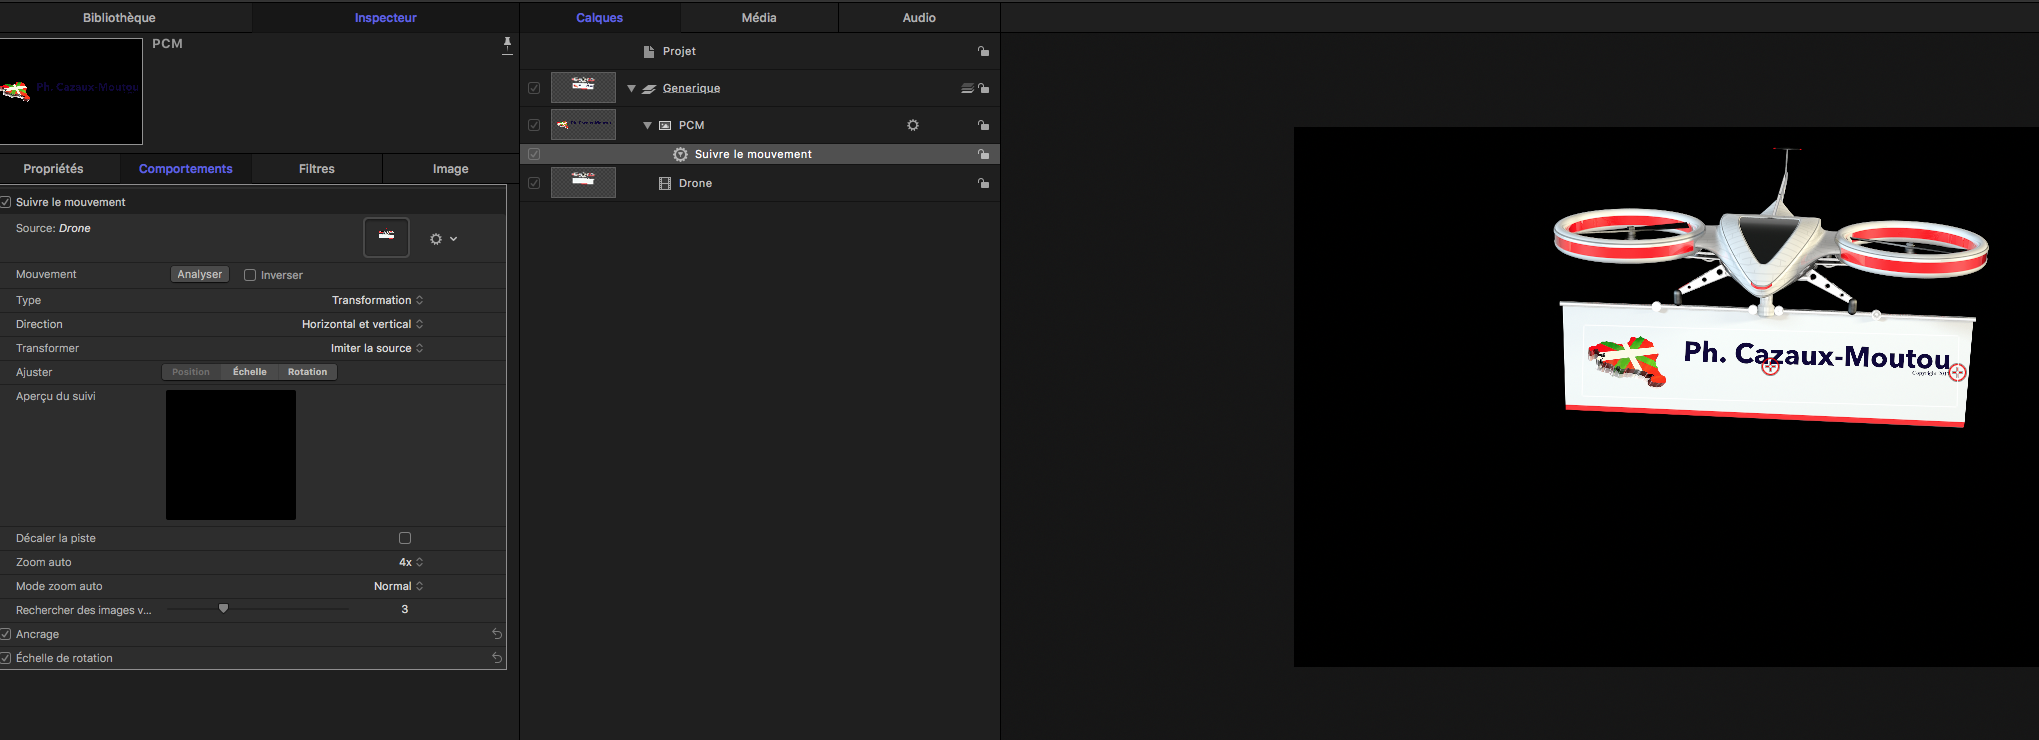Click the Drone layer thumbnail
The image size is (2039, 740).
(x=583, y=182)
